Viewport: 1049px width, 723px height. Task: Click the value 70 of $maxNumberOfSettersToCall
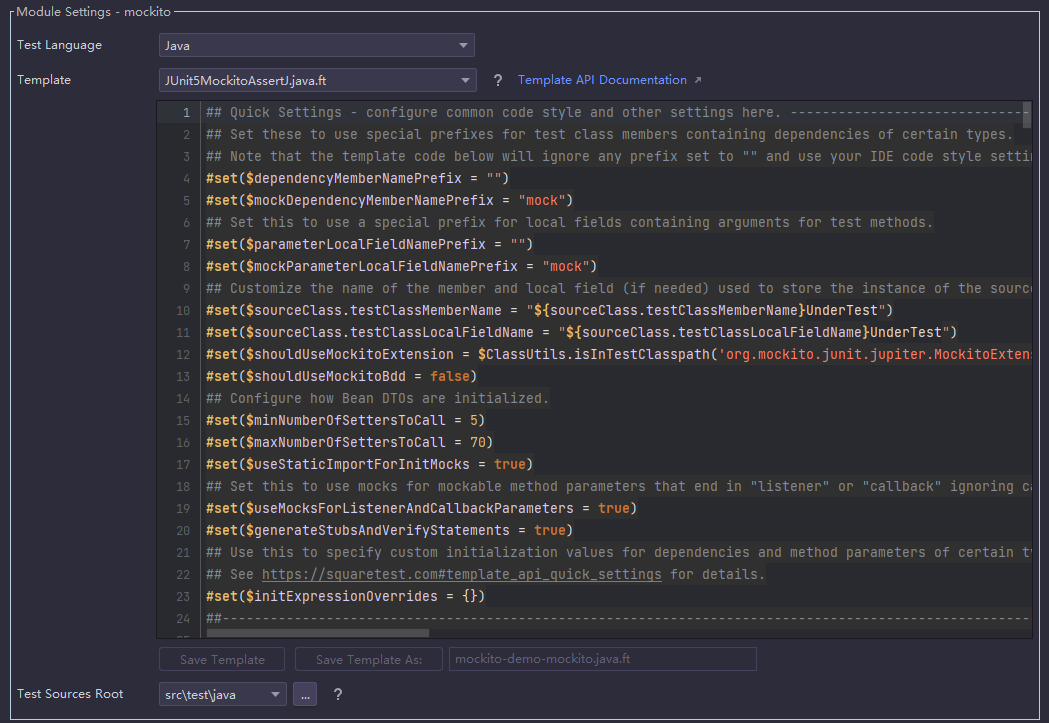click(x=478, y=443)
